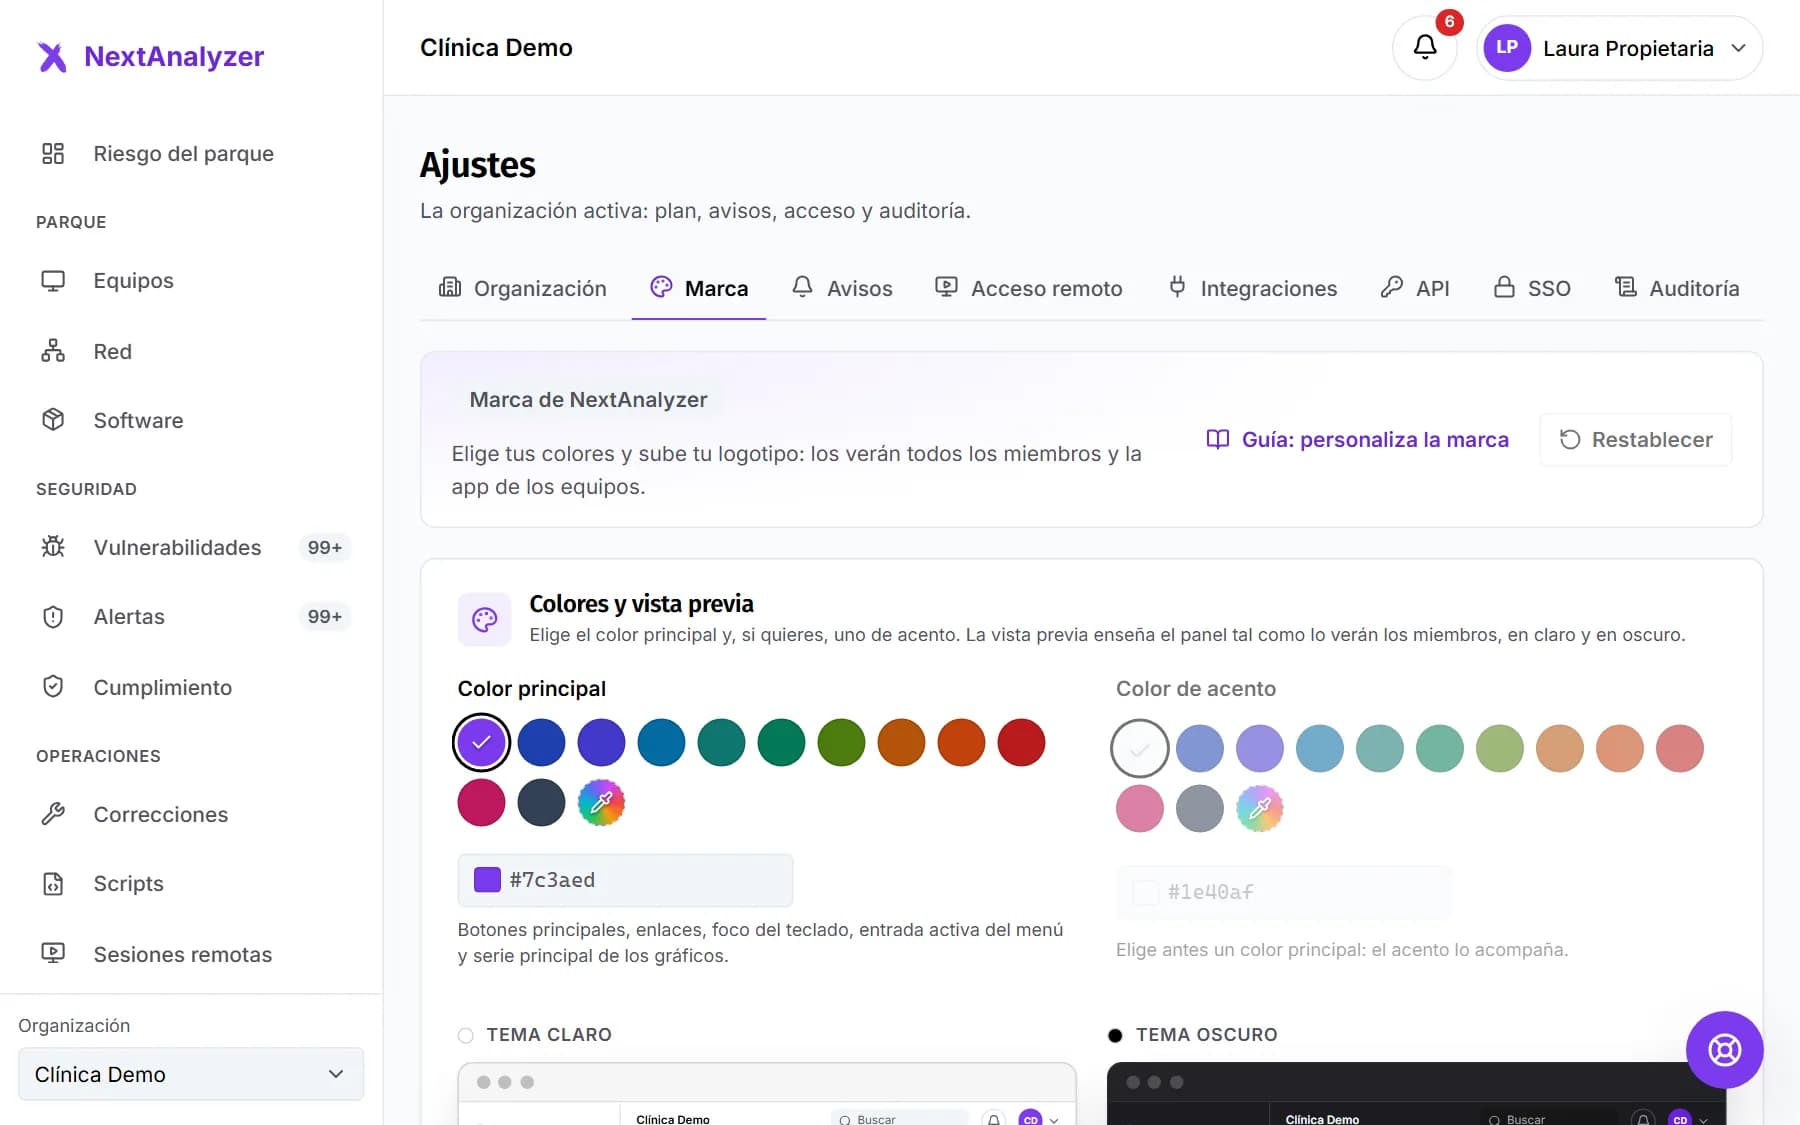Viewport: 1800px width, 1125px height.
Task: Choose the pink accent color swatch
Action: 1140,809
